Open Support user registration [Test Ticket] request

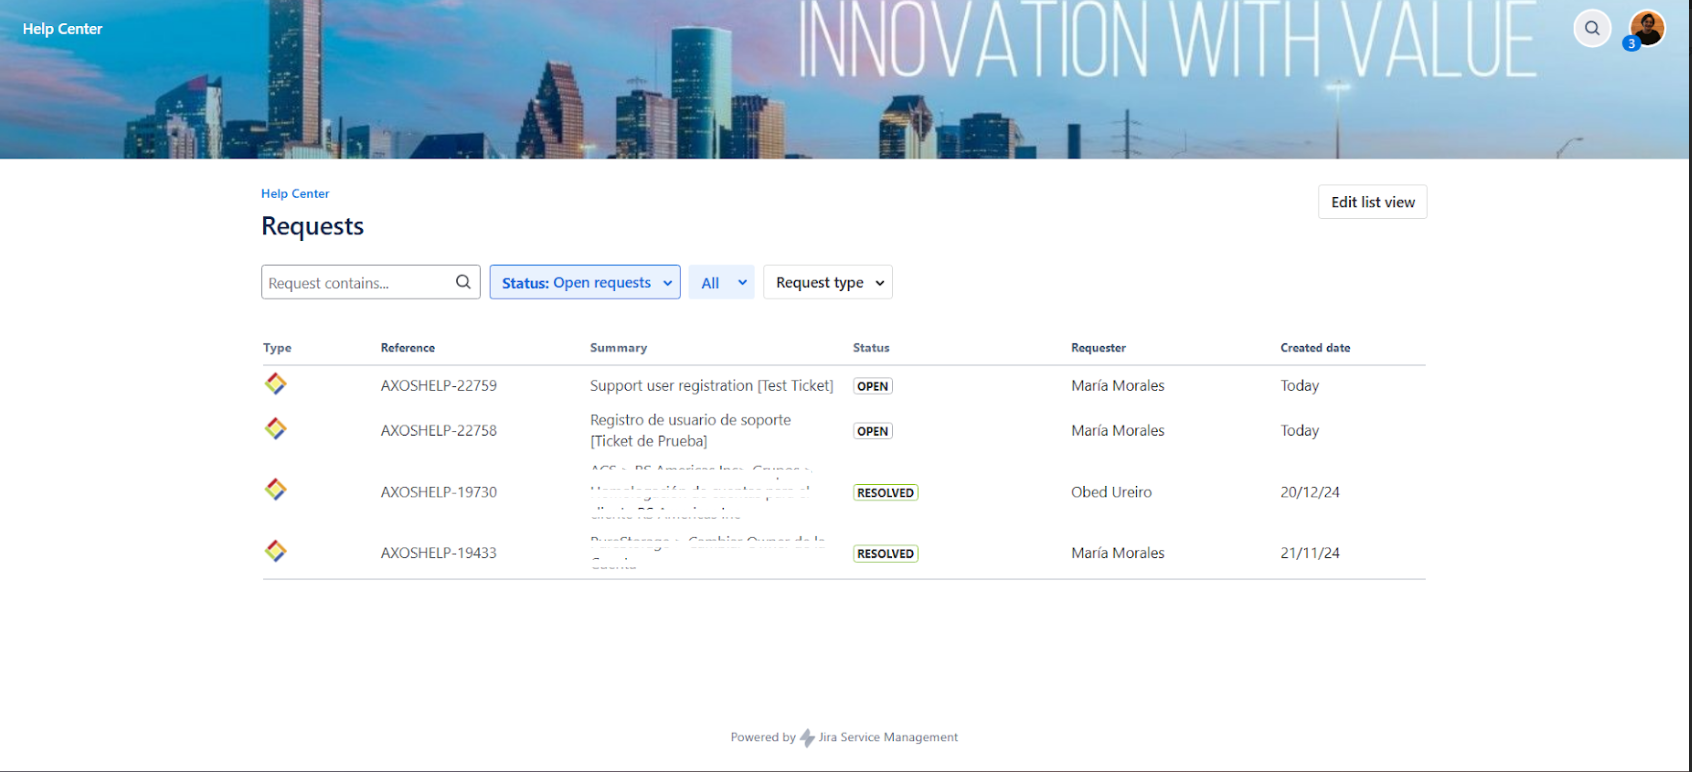pos(711,386)
